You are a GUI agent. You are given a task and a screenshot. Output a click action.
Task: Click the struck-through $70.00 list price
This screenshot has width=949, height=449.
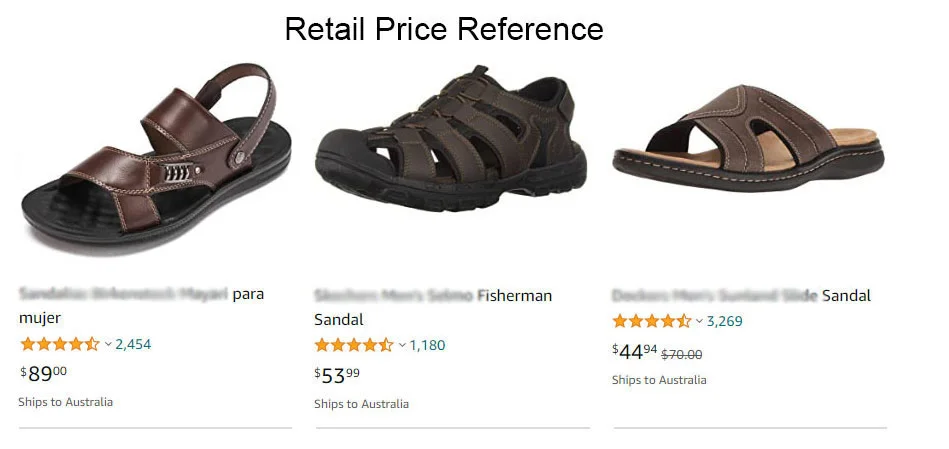click(682, 354)
